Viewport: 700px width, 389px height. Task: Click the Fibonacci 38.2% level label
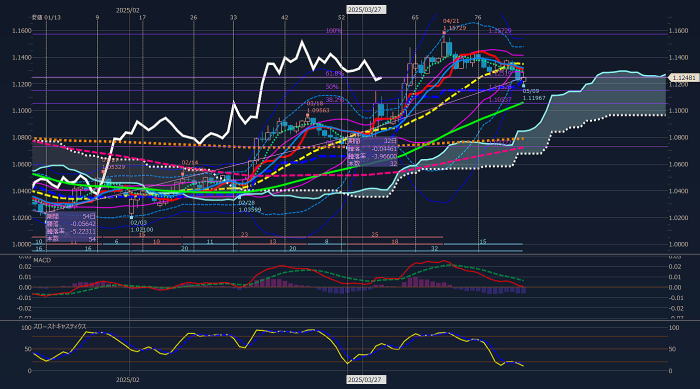pos(334,100)
